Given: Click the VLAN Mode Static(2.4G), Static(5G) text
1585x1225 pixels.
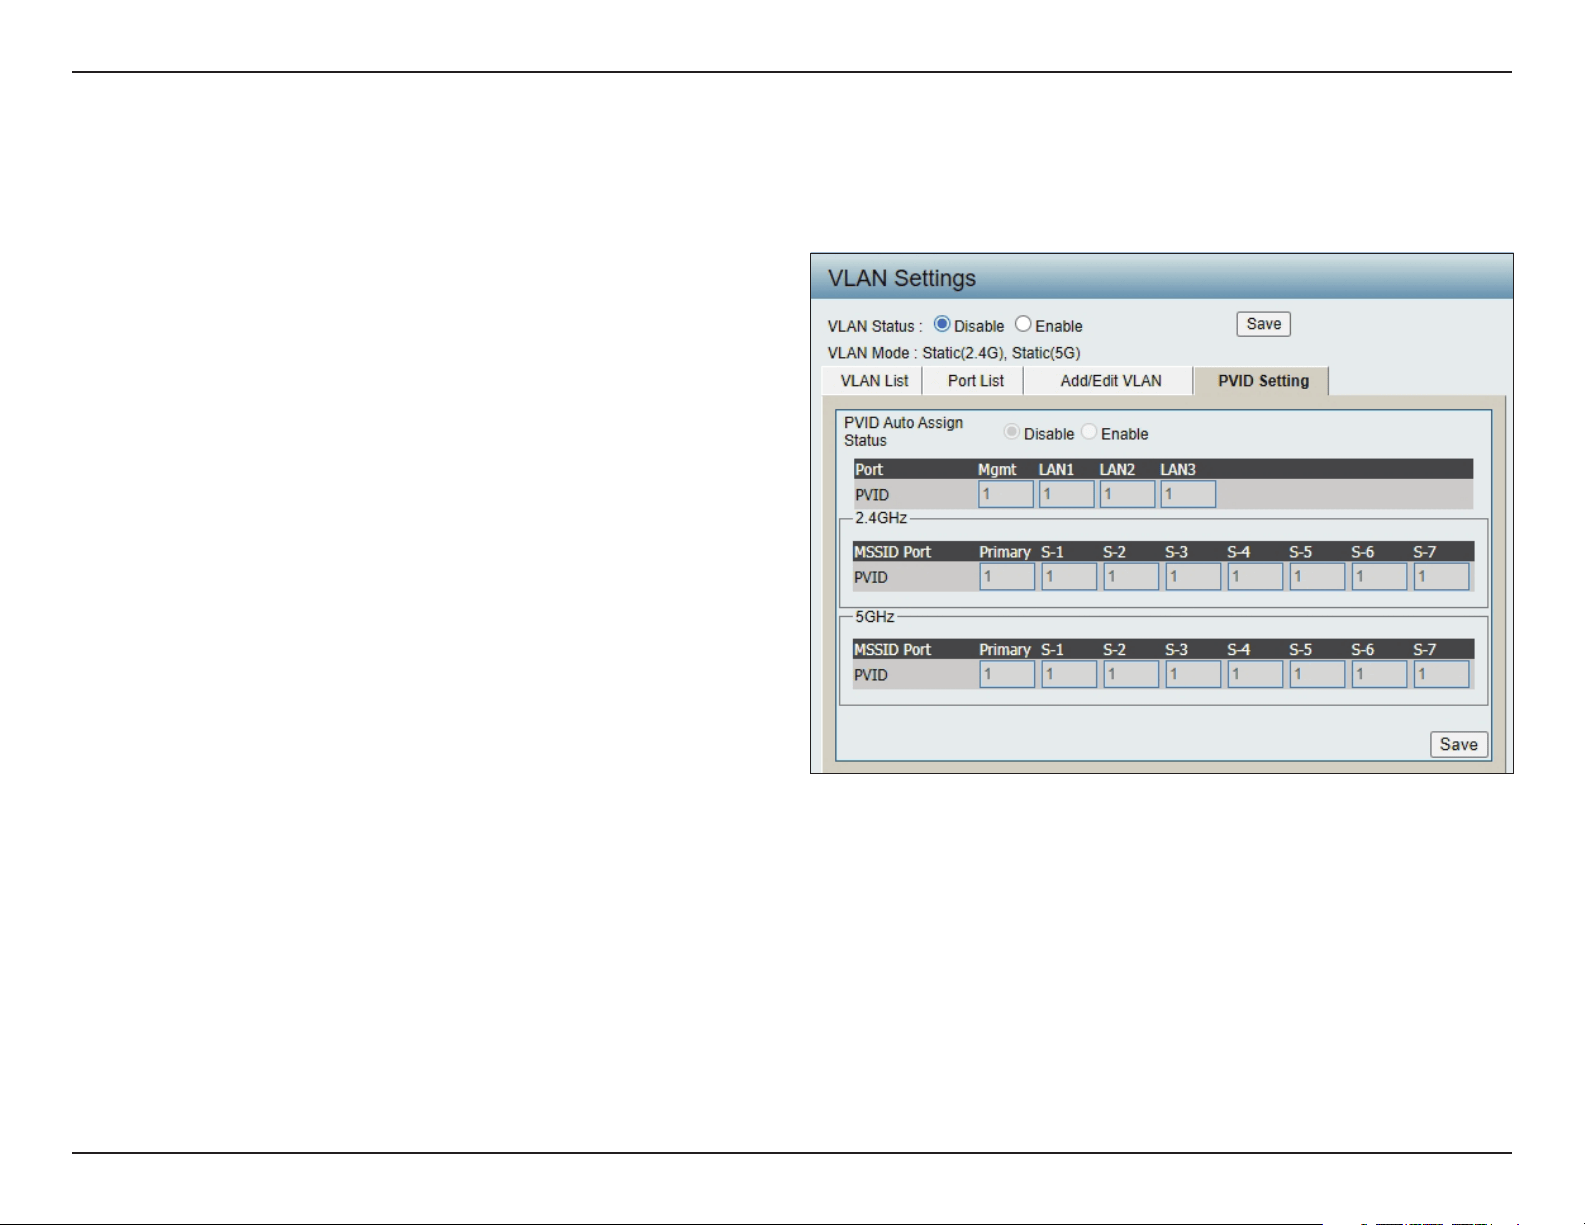Looking at the screenshot, I should [x=954, y=353].
